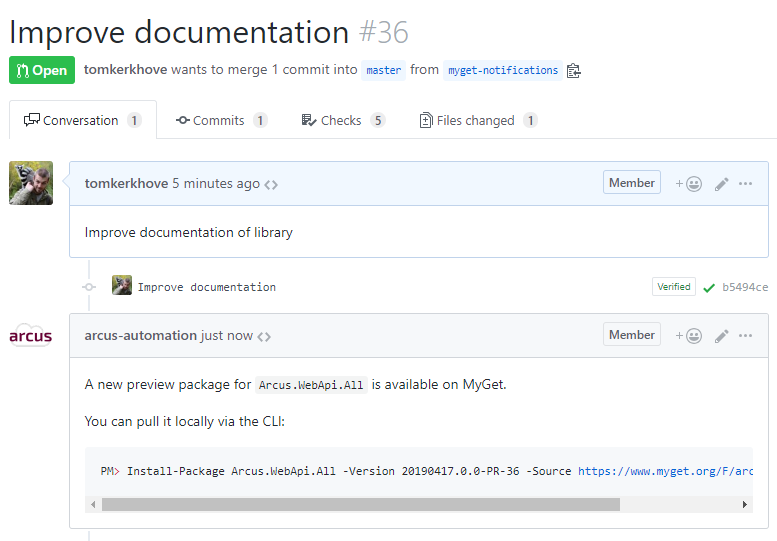Open the arcus logo avatar
Viewport: 777px width, 541px height.
pos(31,335)
